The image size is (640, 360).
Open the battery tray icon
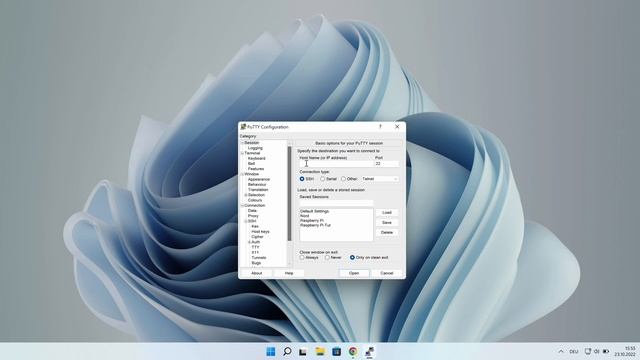point(606,351)
